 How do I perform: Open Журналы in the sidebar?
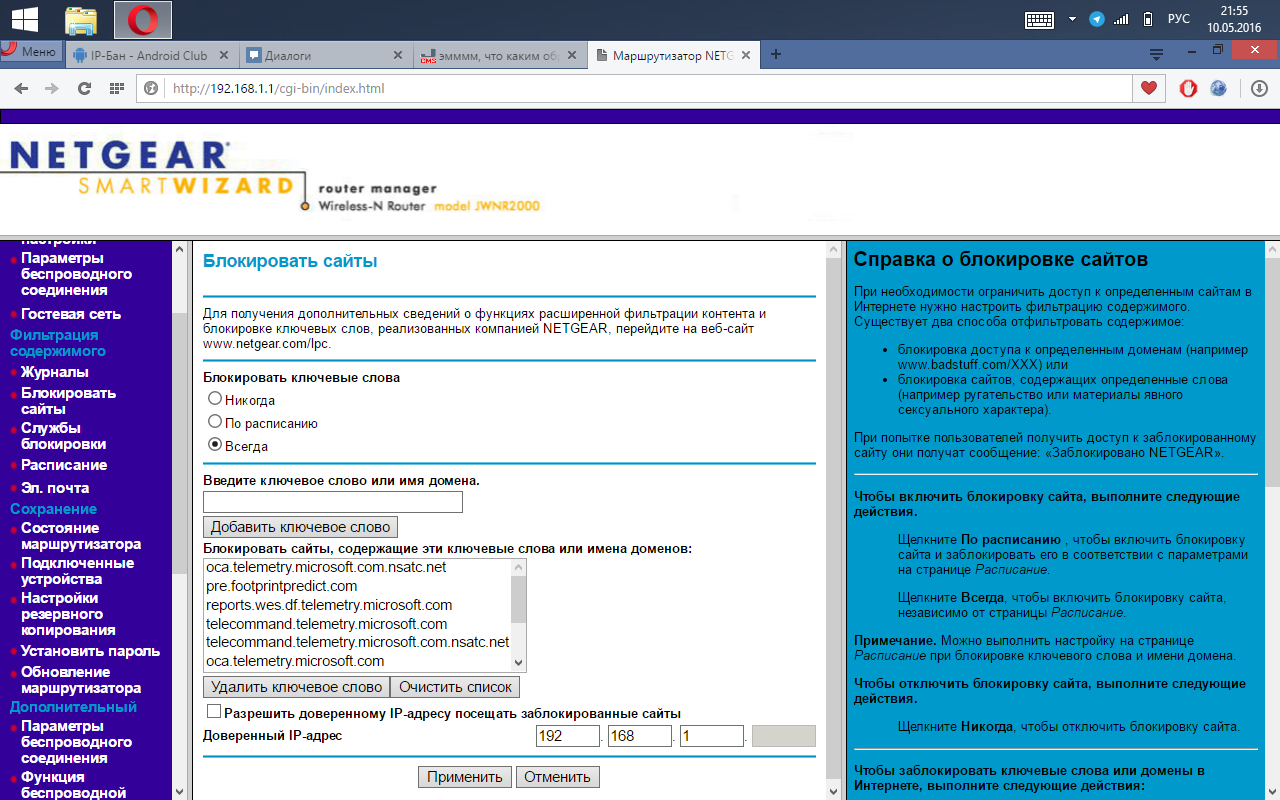[x=55, y=372]
